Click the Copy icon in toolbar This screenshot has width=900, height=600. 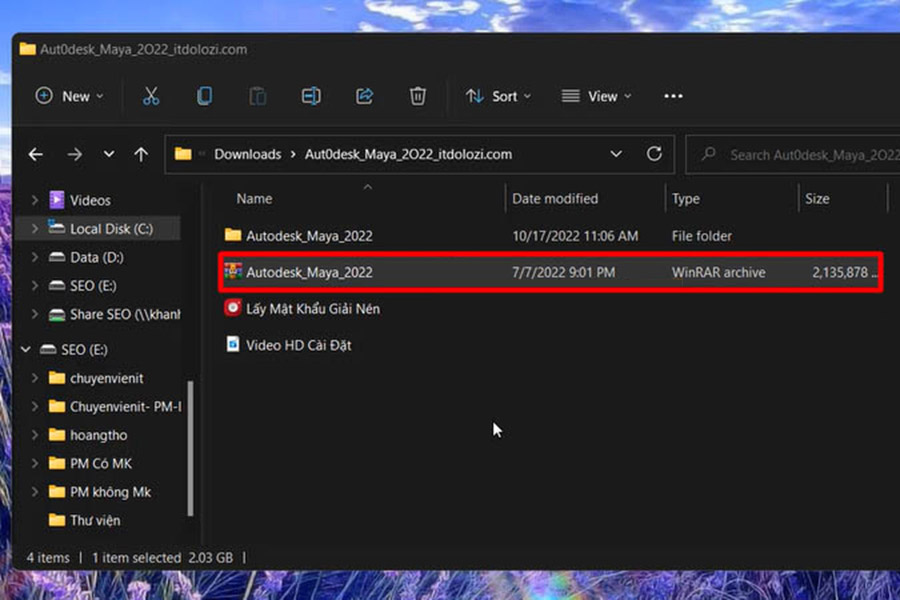coord(204,96)
